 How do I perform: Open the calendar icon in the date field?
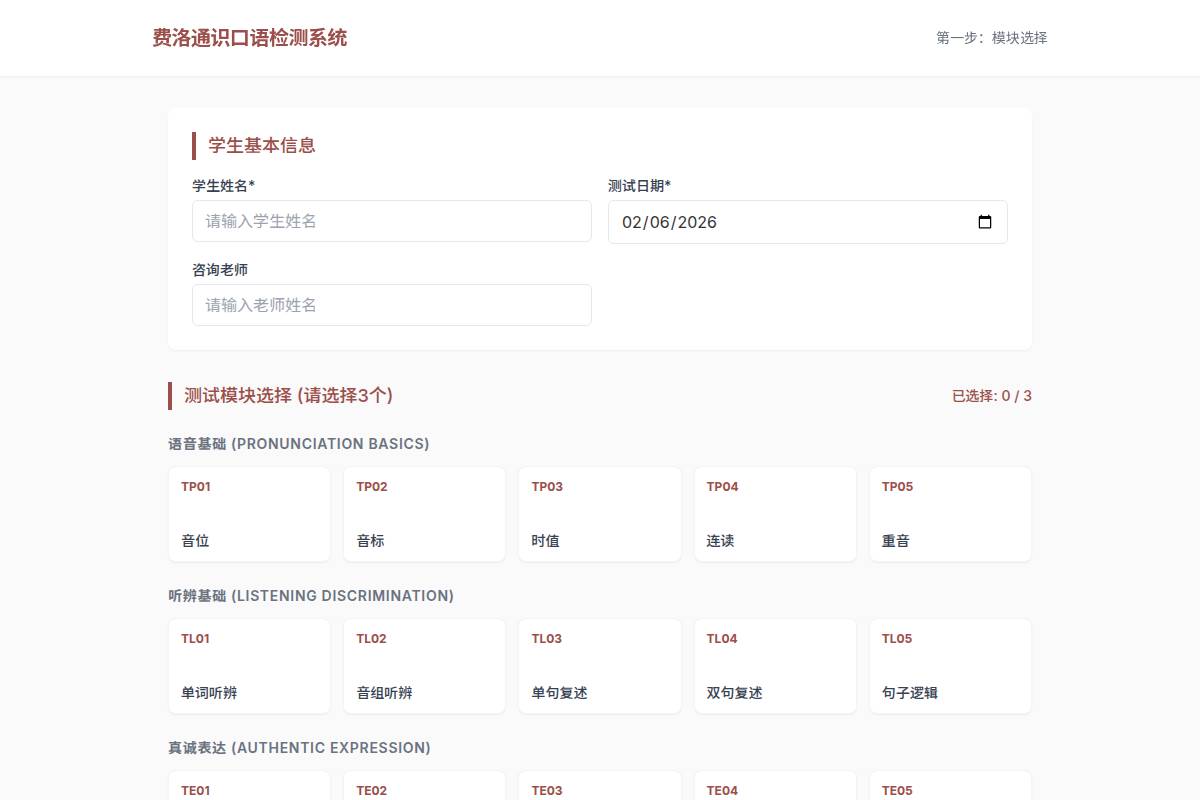(985, 221)
